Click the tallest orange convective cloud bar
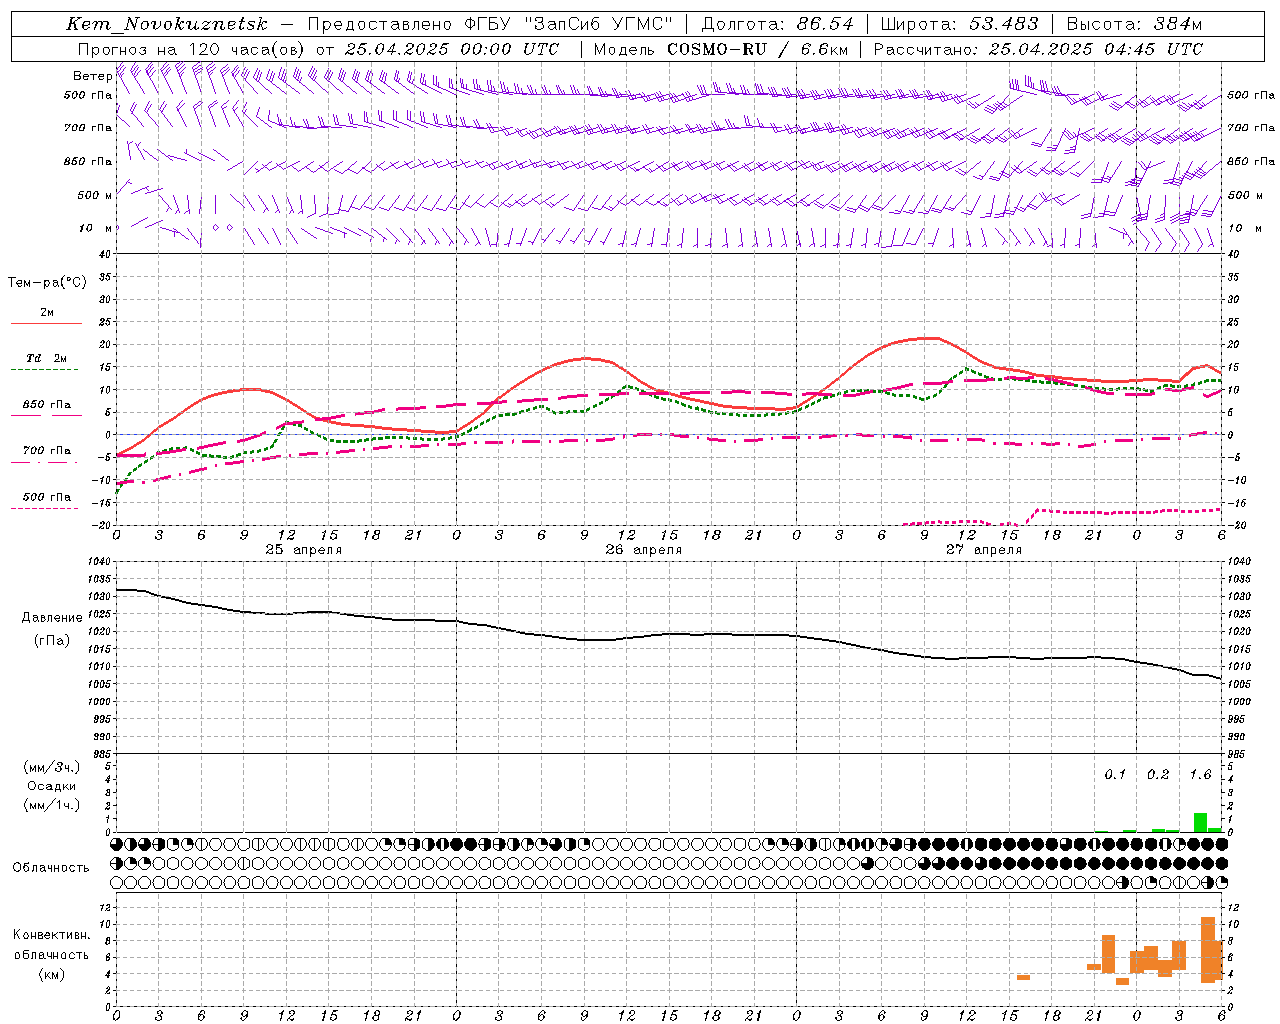 pos(1208,949)
